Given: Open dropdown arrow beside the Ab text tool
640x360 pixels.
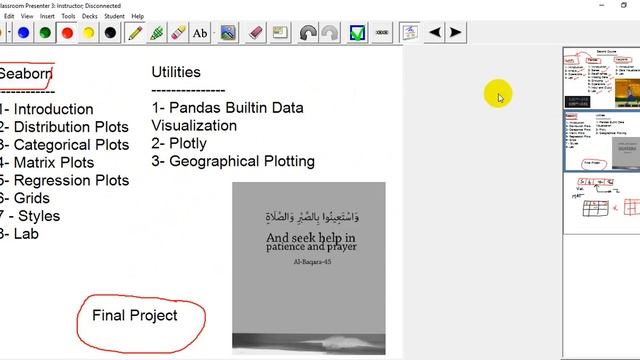Looking at the screenshot, I should click(214, 33).
